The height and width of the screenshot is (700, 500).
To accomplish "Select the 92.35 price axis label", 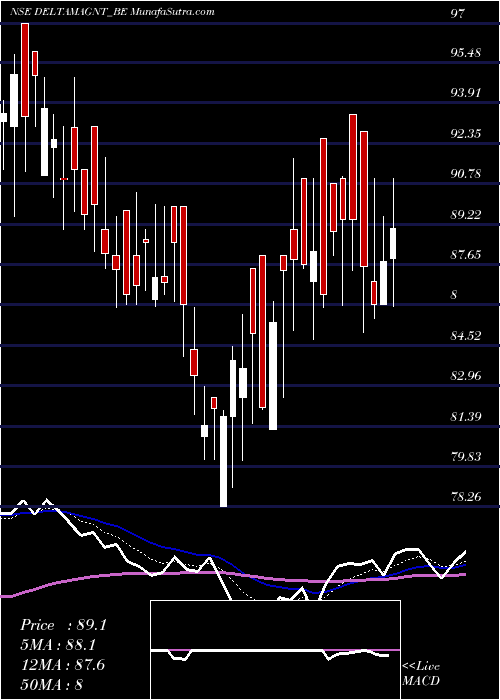I will [x=466, y=133].
